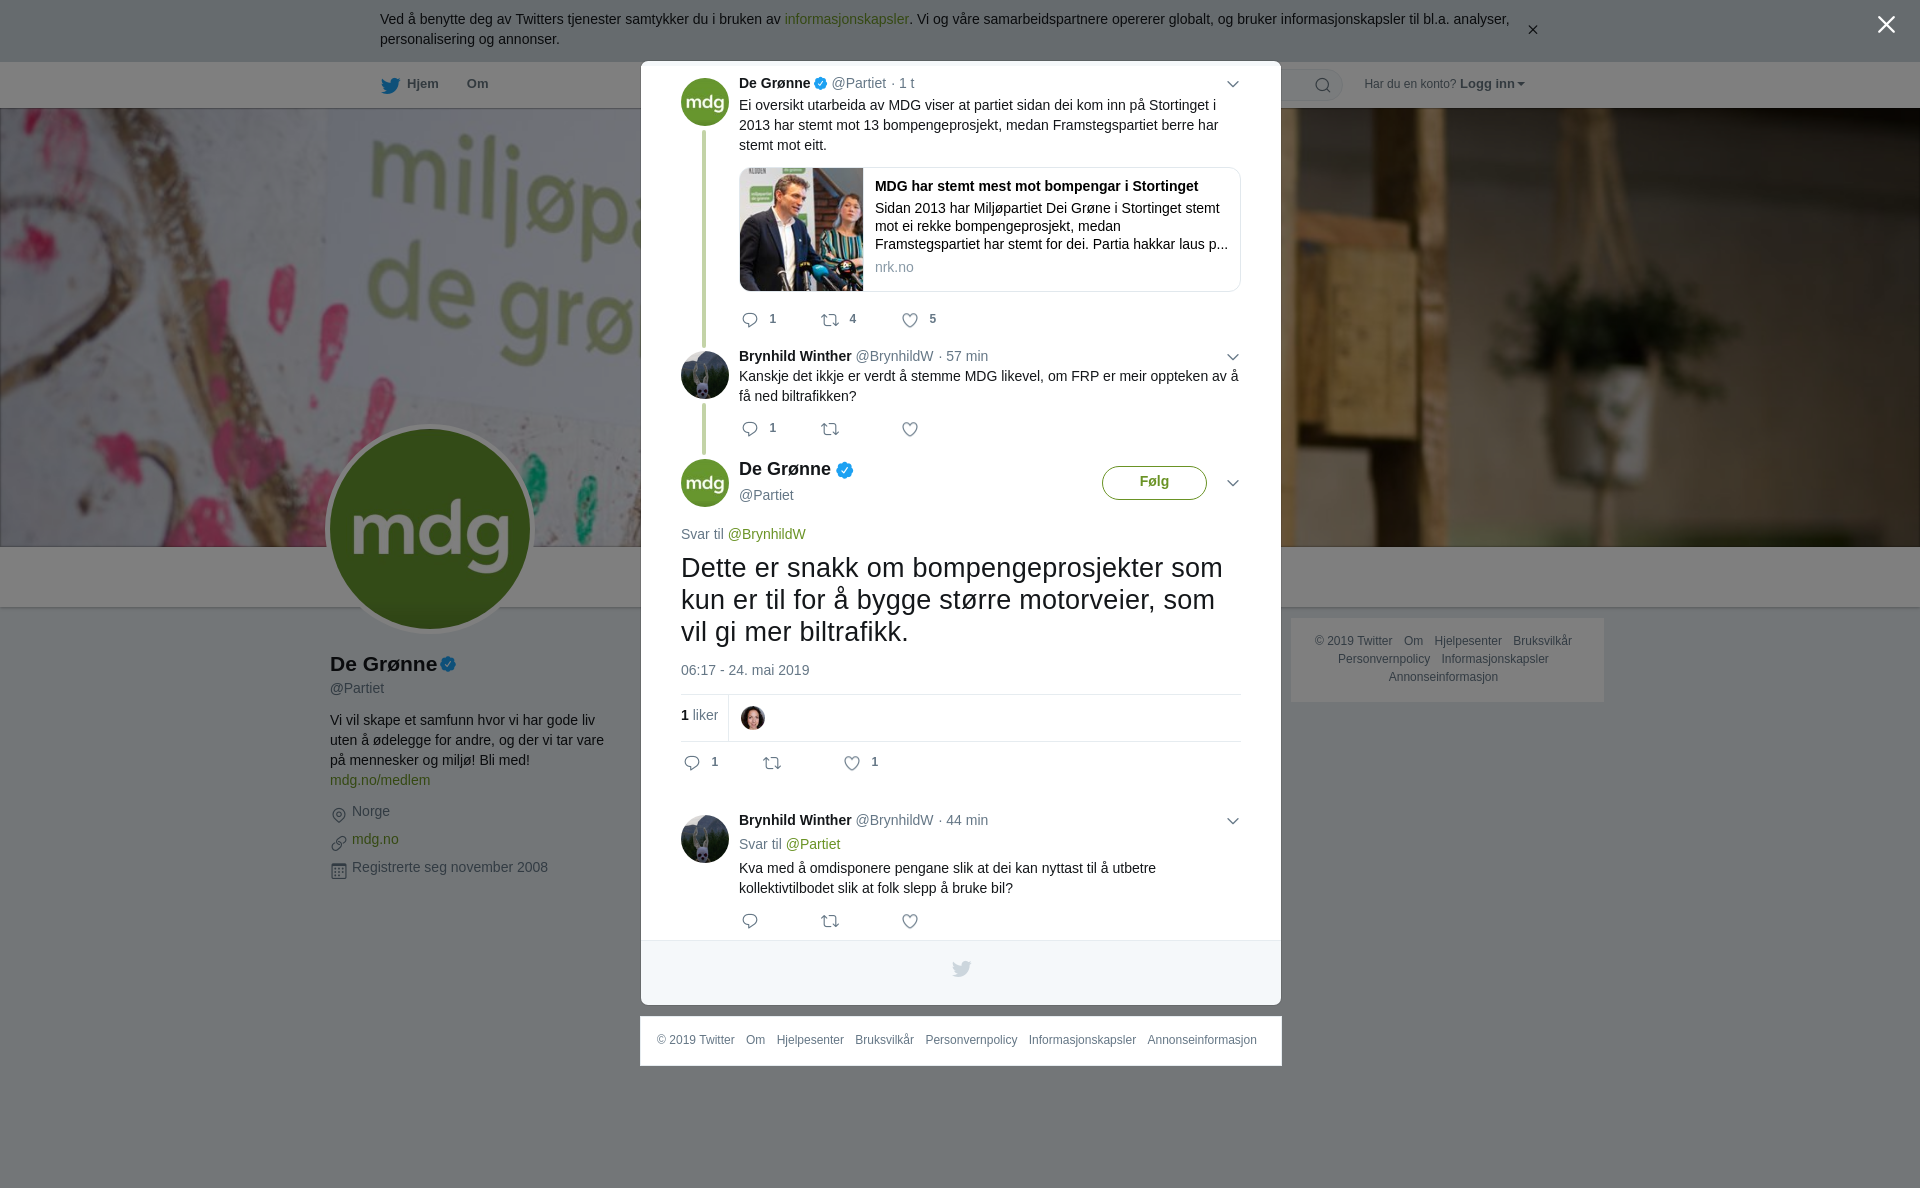The height and width of the screenshot is (1188, 1920).
Task: Retweet the tweet about bompengeprosjekt oversikt
Action: [x=830, y=320]
